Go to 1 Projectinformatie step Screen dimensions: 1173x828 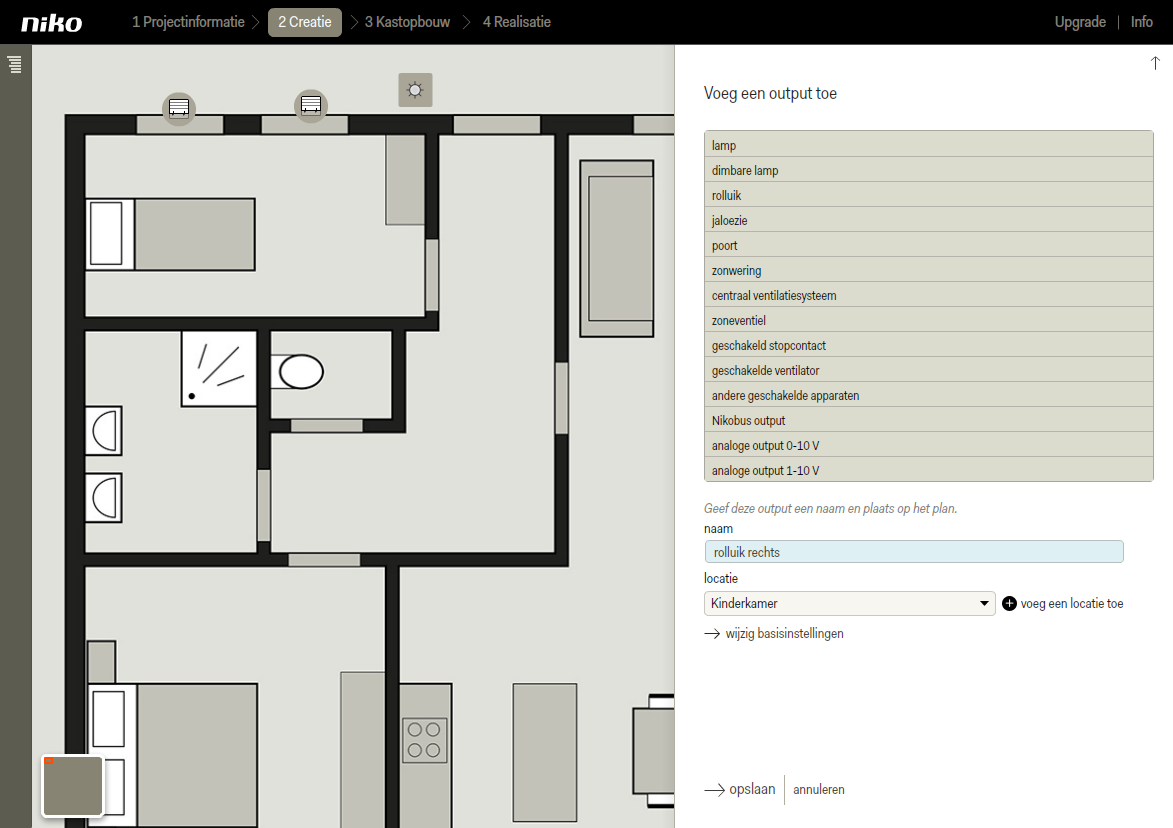[x=189, y=22]
